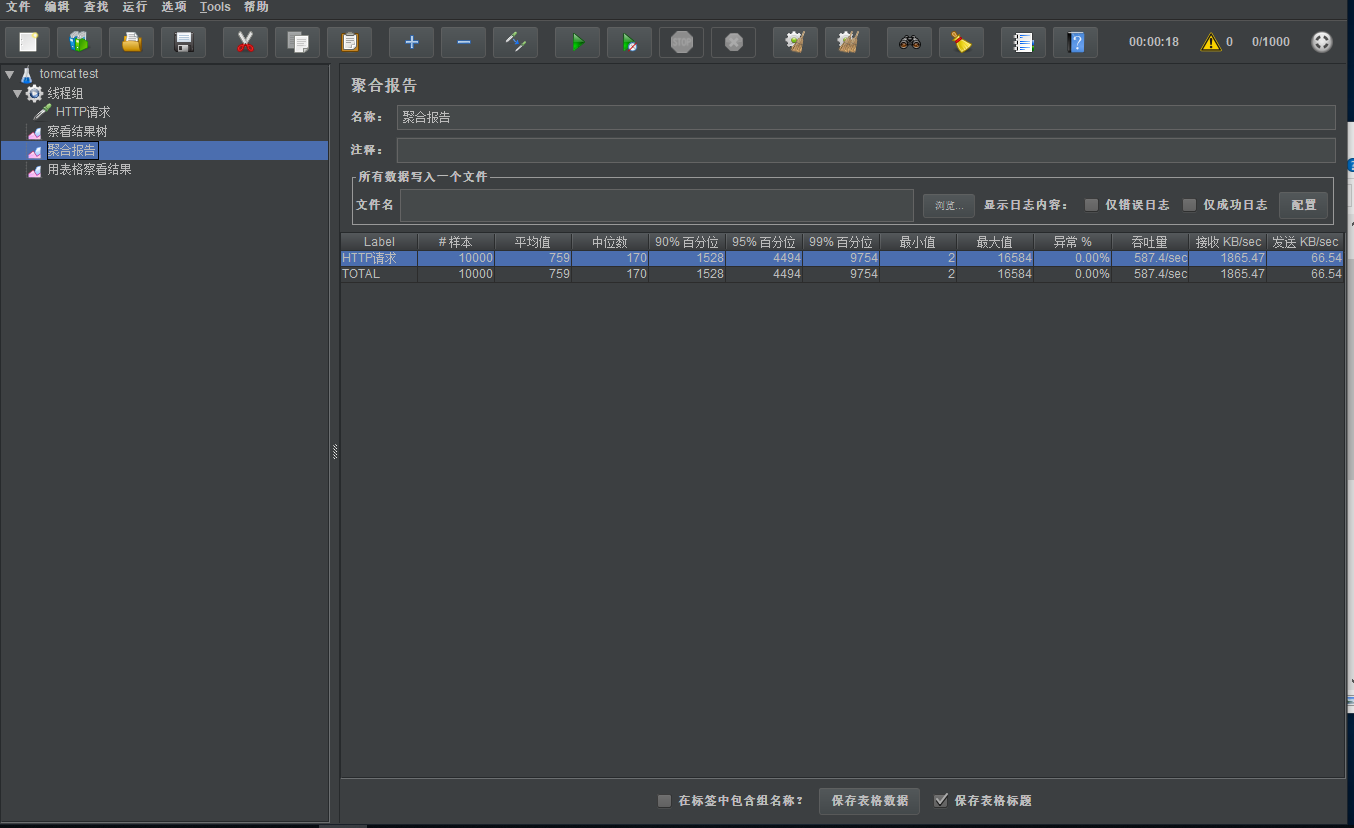Click the 配置 button

1303,205
